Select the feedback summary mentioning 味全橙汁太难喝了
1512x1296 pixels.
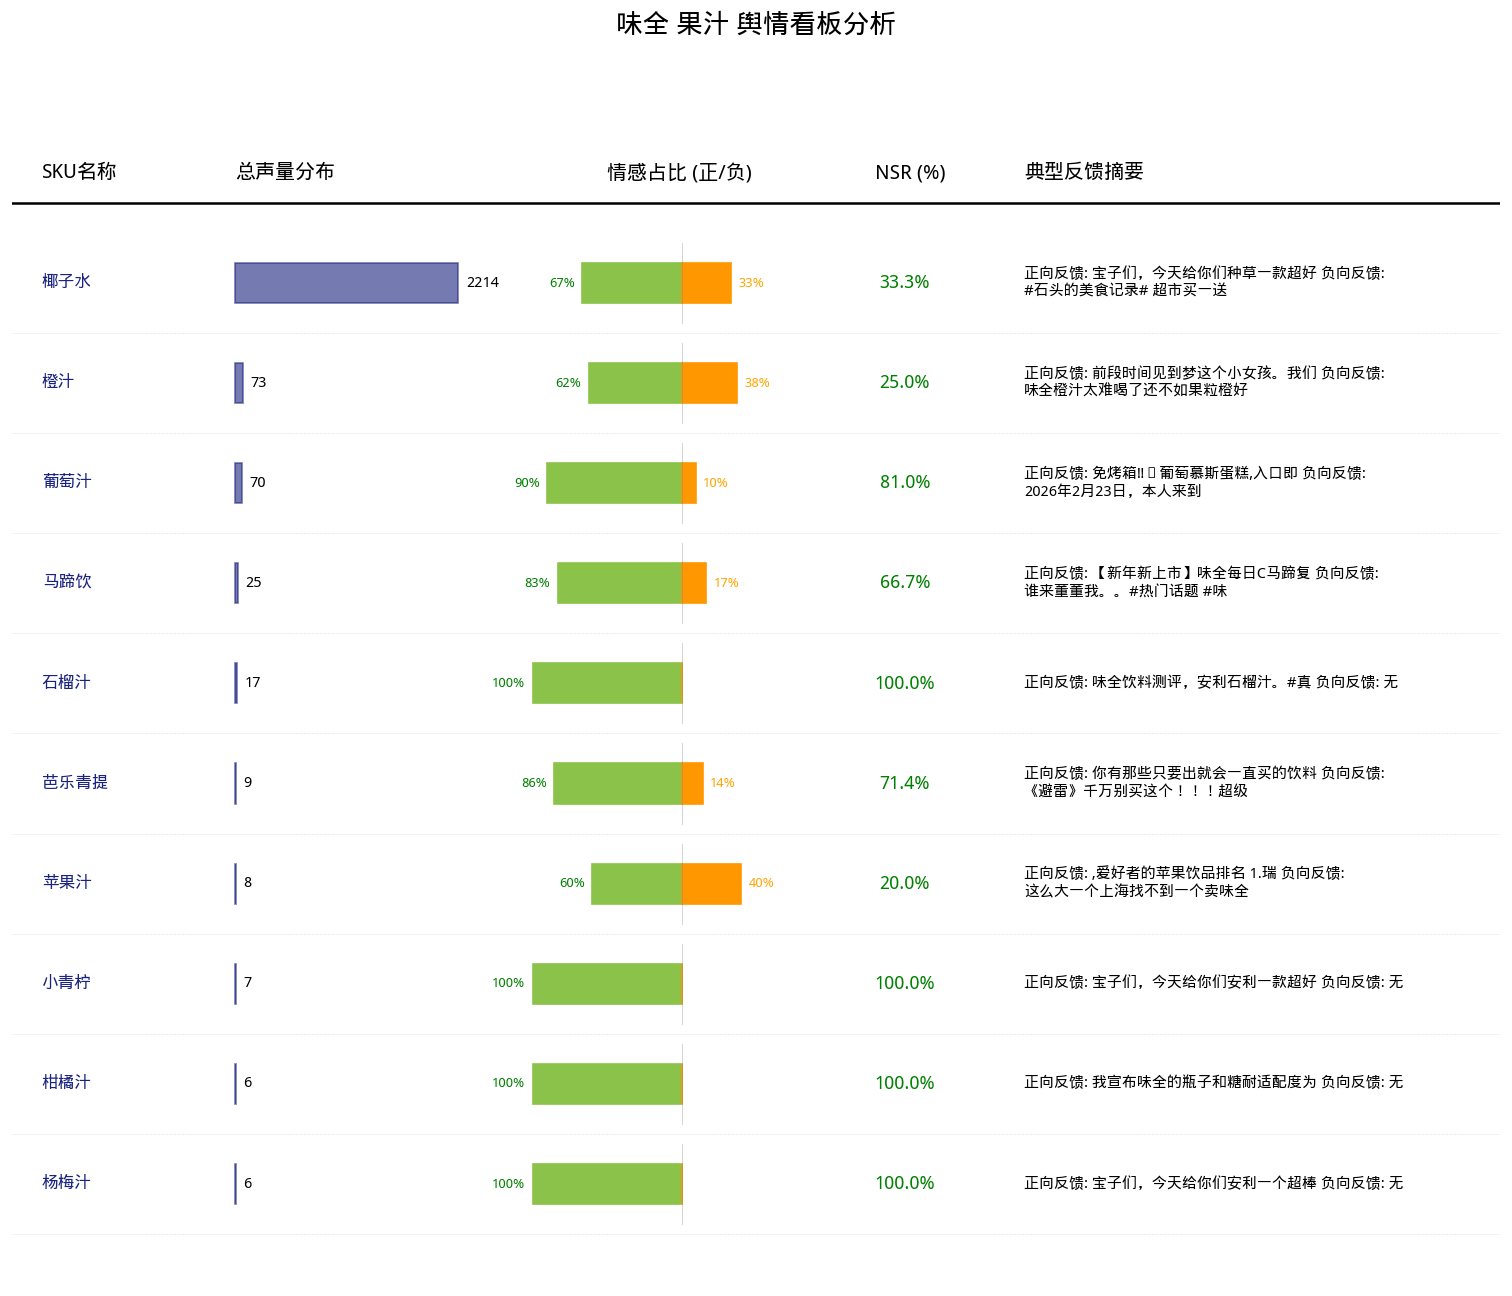pos(1204,381)
